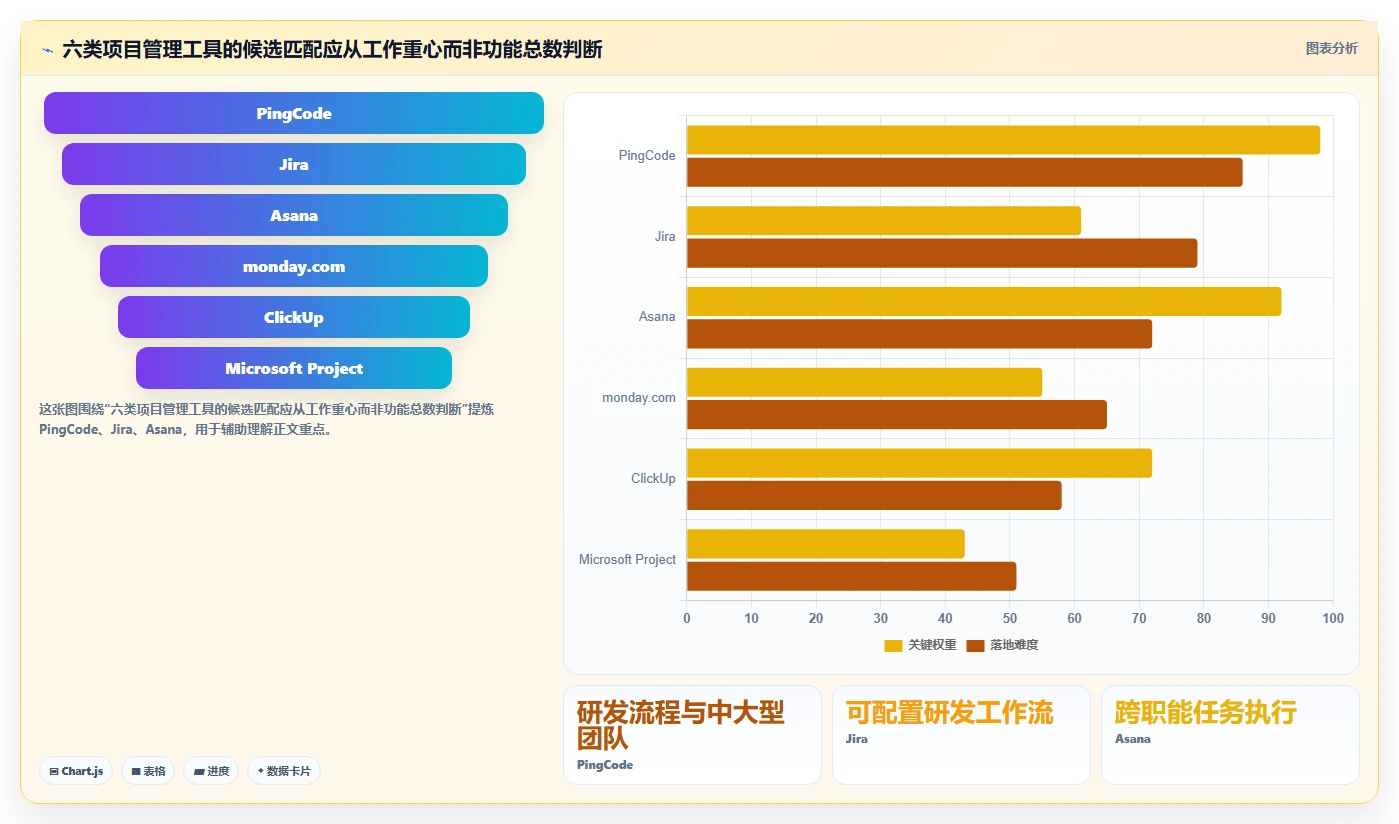Click ClickUp's yellow 关键权重 bar
Screen dimensions: 1399x824
[919, 463]
